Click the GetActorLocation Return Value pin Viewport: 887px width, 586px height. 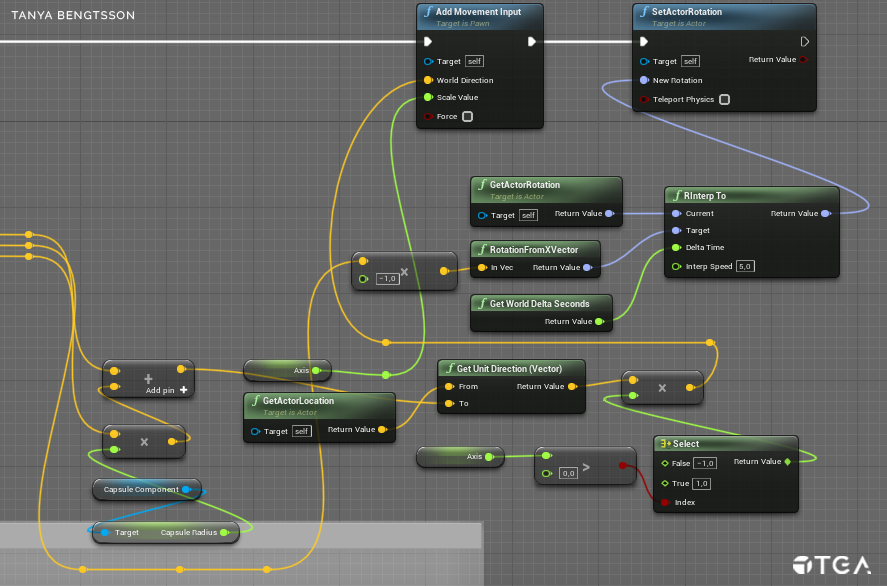(382, 429)
